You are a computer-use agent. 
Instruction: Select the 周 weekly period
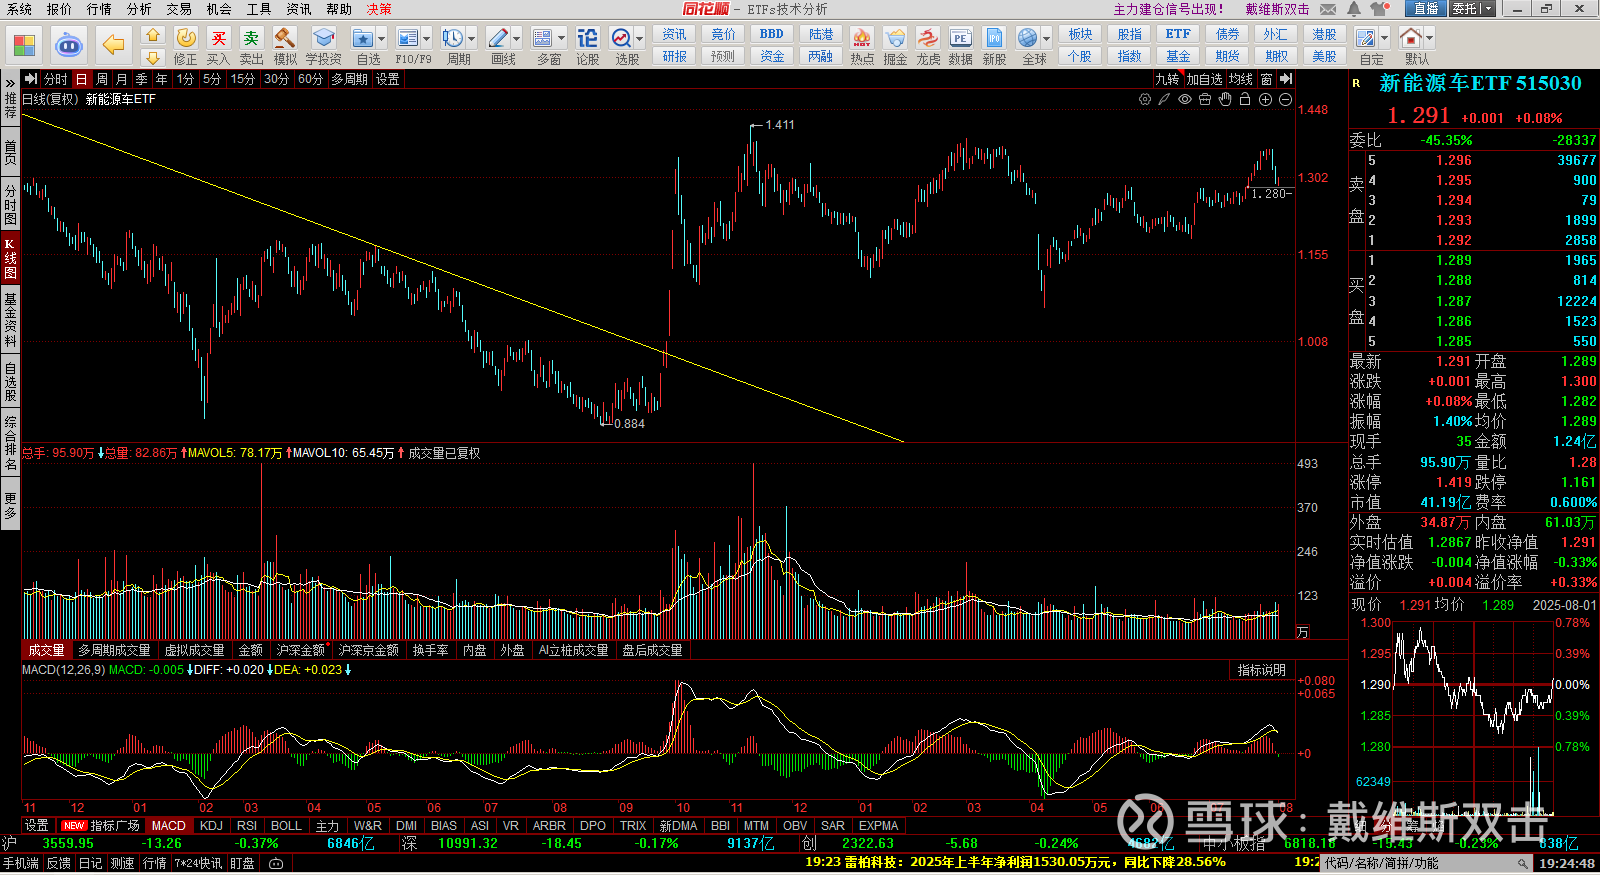coord(101,79)
